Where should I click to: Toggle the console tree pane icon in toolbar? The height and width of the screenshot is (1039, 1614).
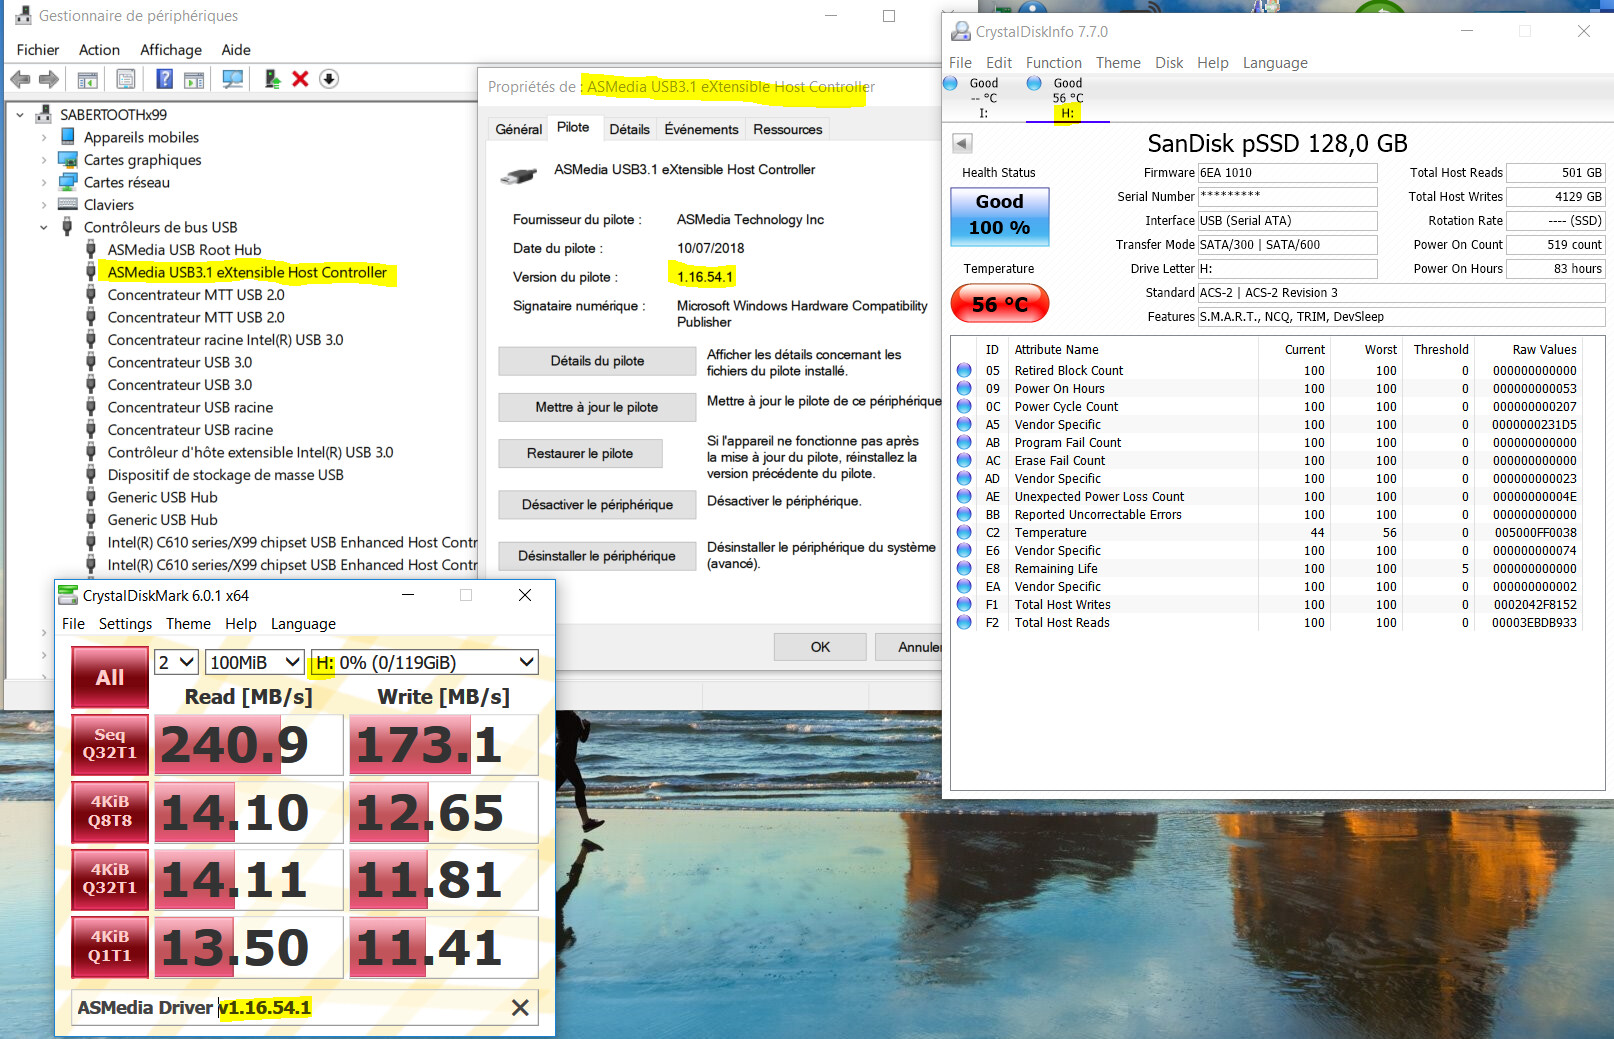click(88, 79)
